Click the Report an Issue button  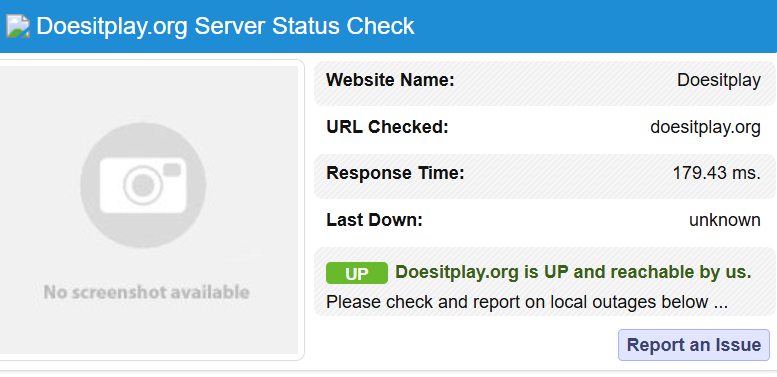(x=694, y=345)
